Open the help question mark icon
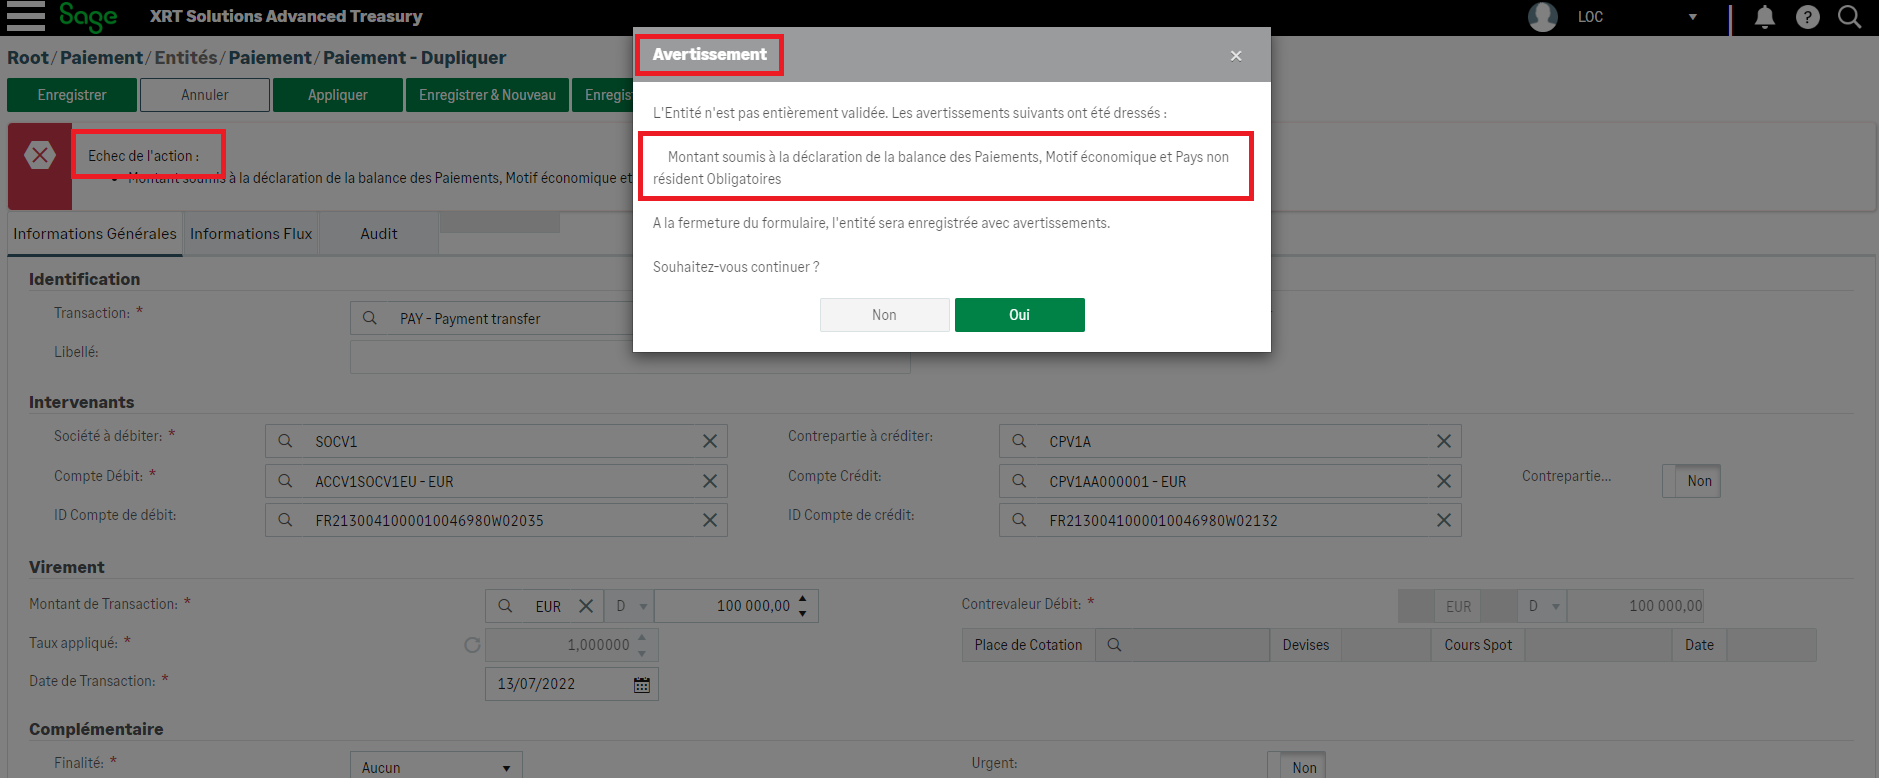The width and height of the screenshot is (1879, 778). pos(1807,17)
